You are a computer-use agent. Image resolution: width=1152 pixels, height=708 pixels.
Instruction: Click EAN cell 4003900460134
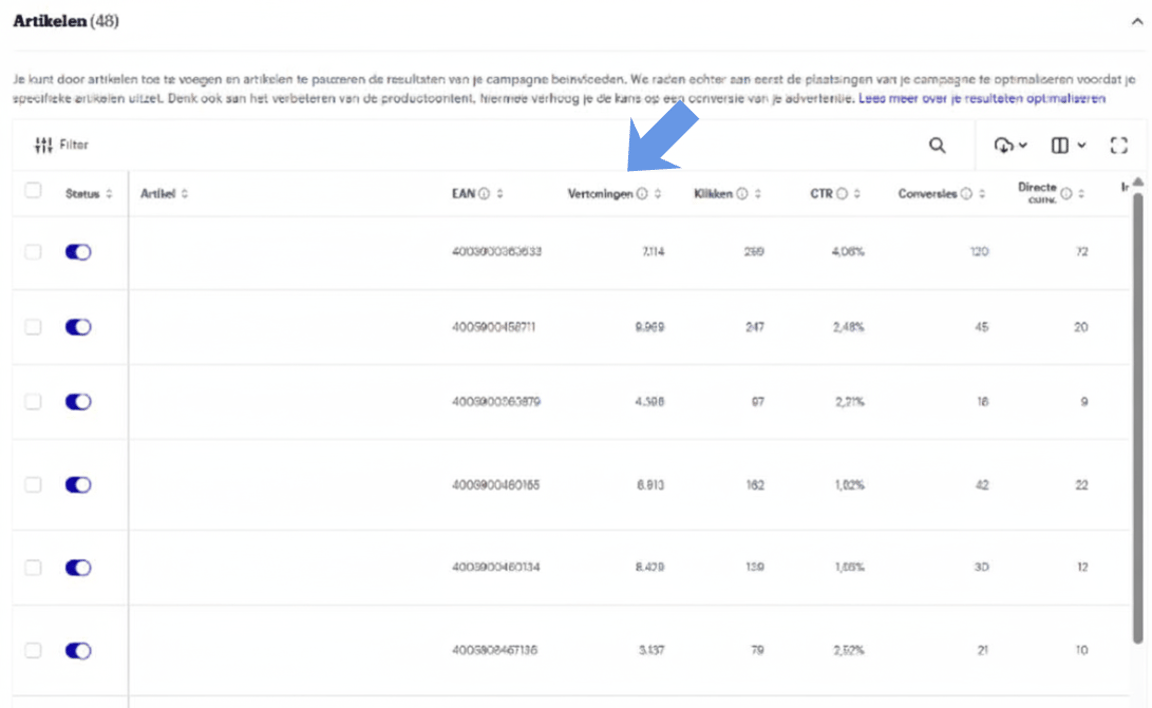point(496,567)
